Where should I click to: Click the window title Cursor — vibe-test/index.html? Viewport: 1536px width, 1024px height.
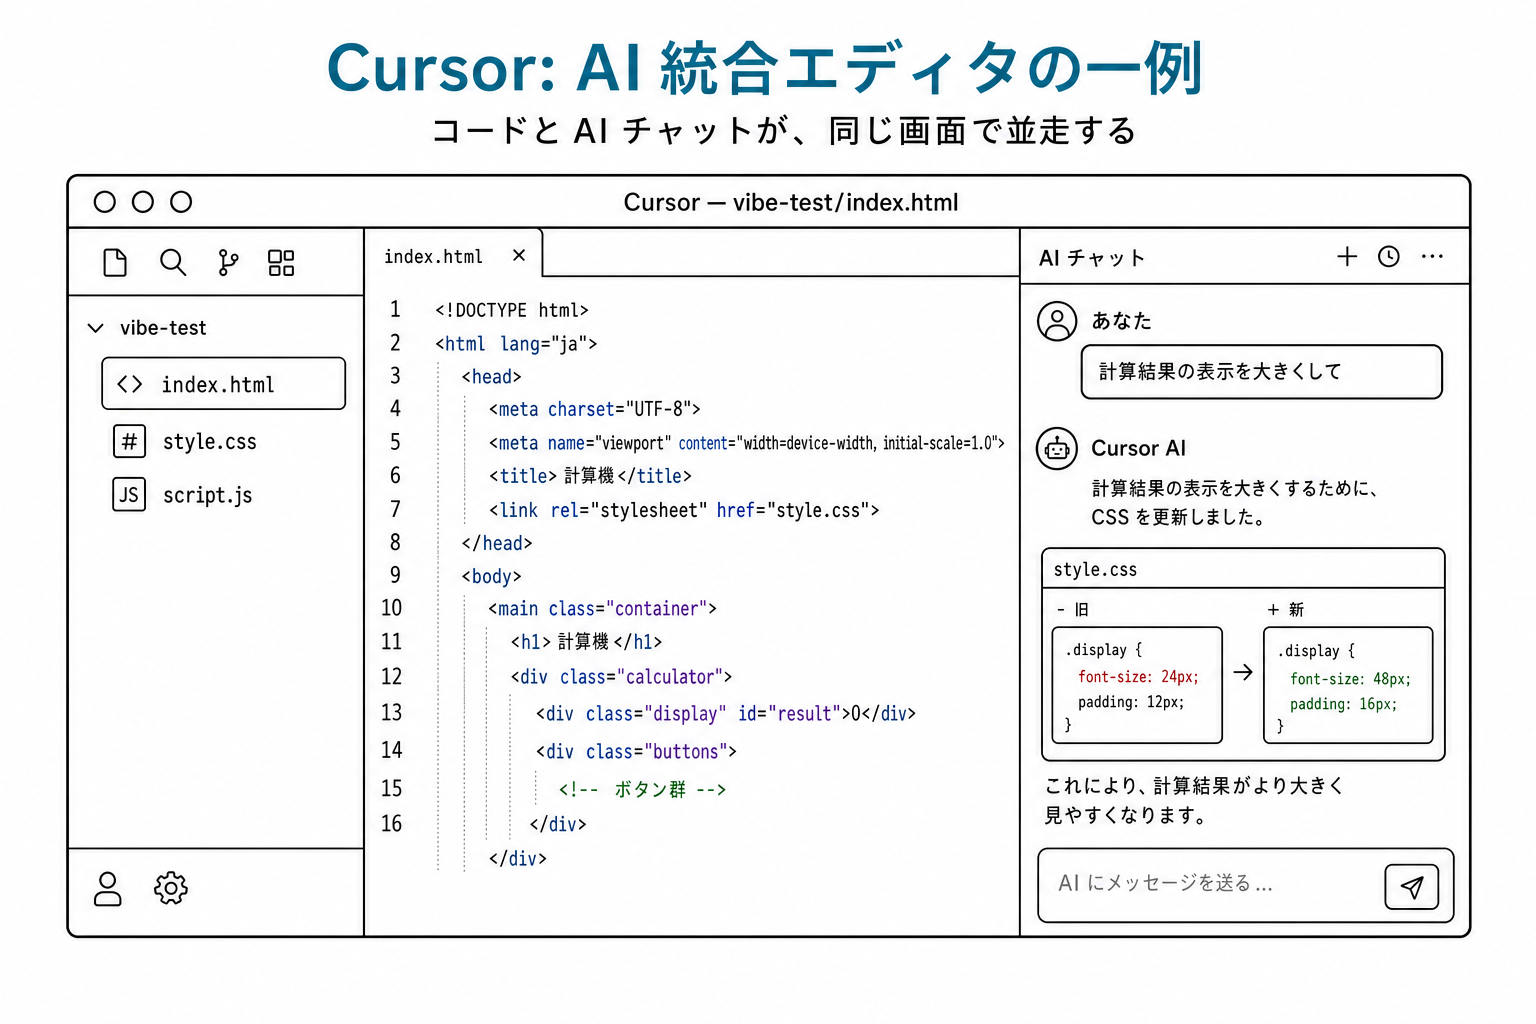click(791, 202)
